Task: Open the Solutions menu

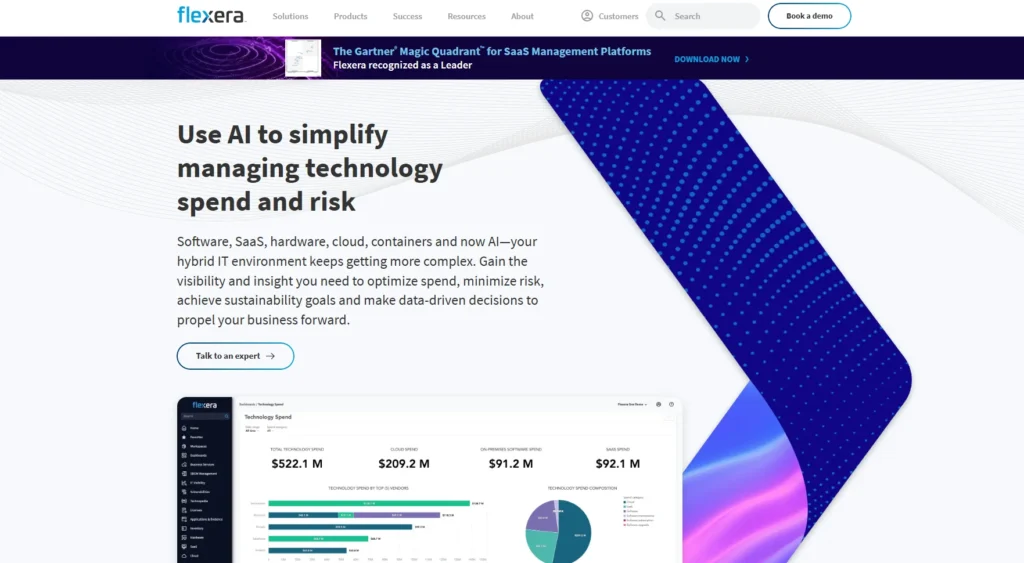Action: tap(290, 16)
